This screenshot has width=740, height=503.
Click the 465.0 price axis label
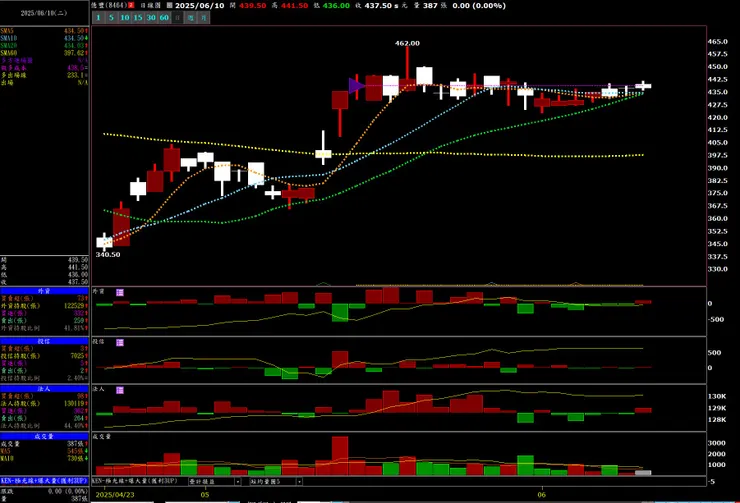coord(717,42)
